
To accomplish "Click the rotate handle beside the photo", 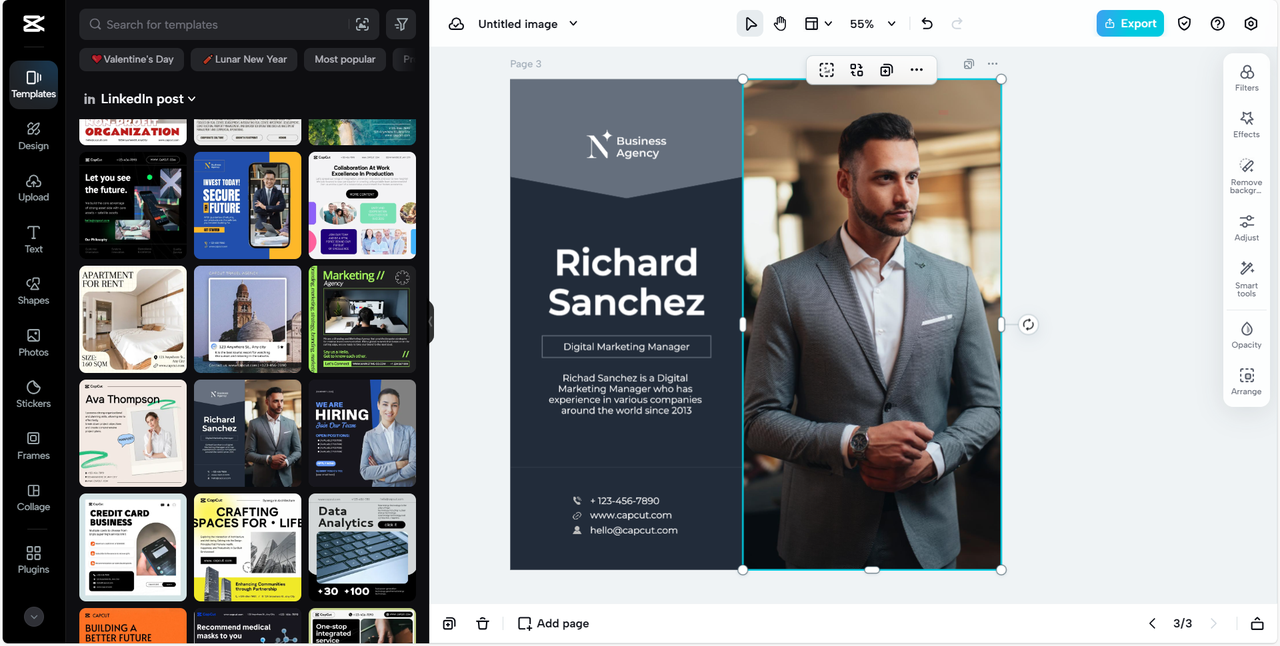I will pyautogui.click(x=1028, y=324).
